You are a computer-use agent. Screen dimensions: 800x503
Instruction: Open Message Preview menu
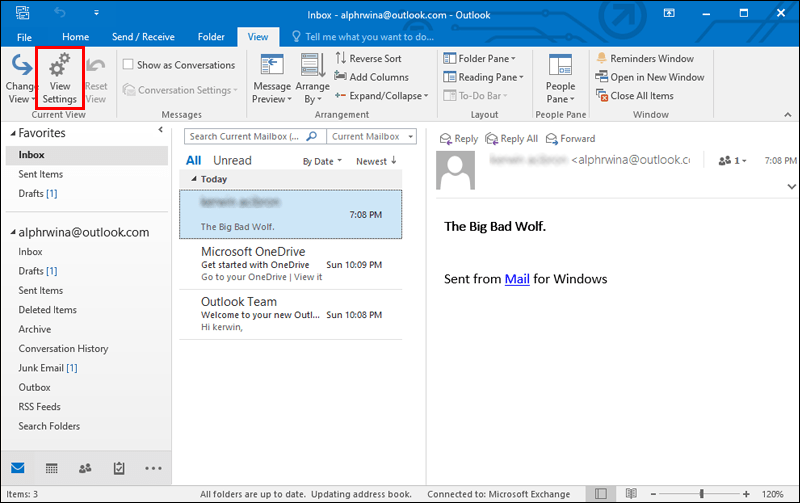click(272, 79)
